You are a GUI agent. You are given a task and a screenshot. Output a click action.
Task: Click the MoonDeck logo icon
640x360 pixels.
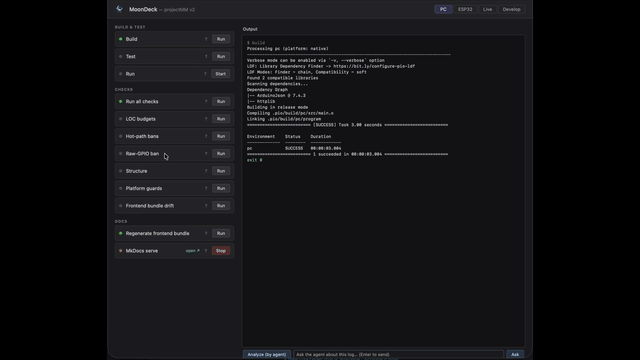coord(119,9)
